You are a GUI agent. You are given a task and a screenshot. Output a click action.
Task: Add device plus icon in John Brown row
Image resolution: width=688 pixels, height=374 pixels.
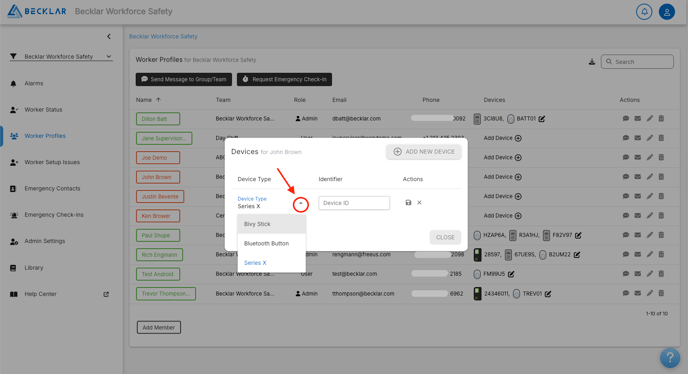pyautogui.click(x=518, y=177)
